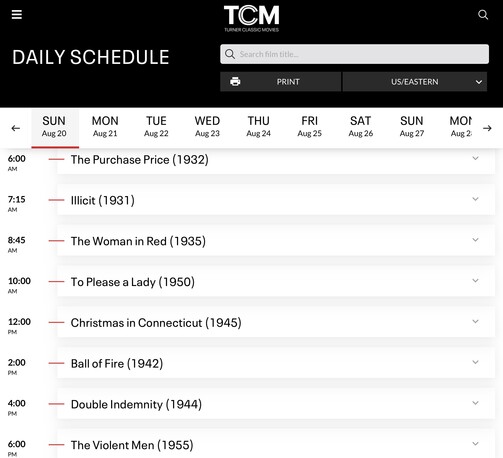The width and height of the screenshot is (503, 458).
Task: Open the US/Eastern timezone dropdown
Action: click(415, 82)
